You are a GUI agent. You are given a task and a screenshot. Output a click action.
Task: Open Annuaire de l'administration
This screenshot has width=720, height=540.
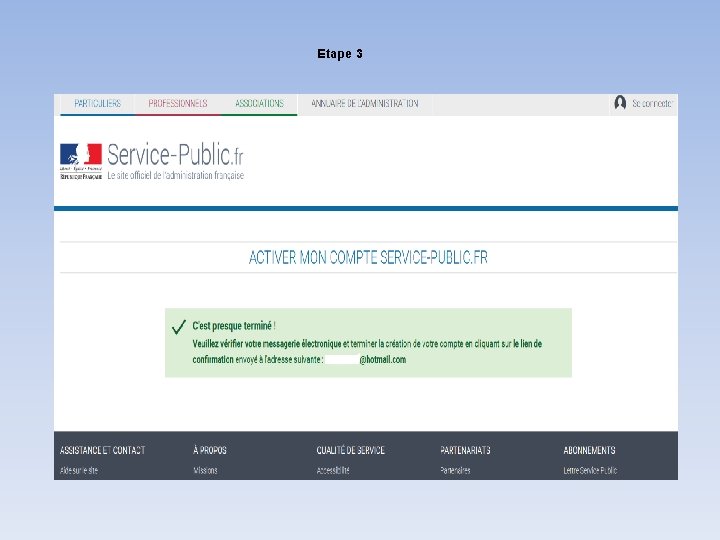point(365,104)
